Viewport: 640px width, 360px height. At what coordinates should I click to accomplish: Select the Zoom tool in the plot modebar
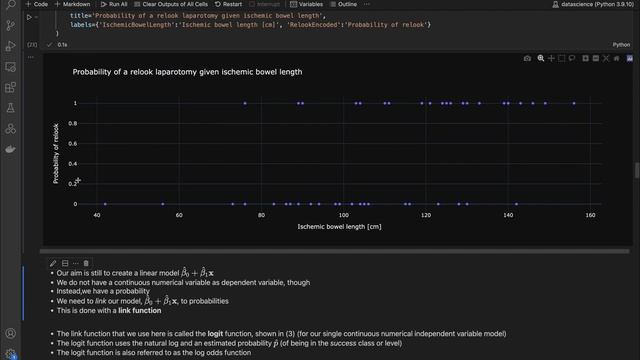(541, 58)
